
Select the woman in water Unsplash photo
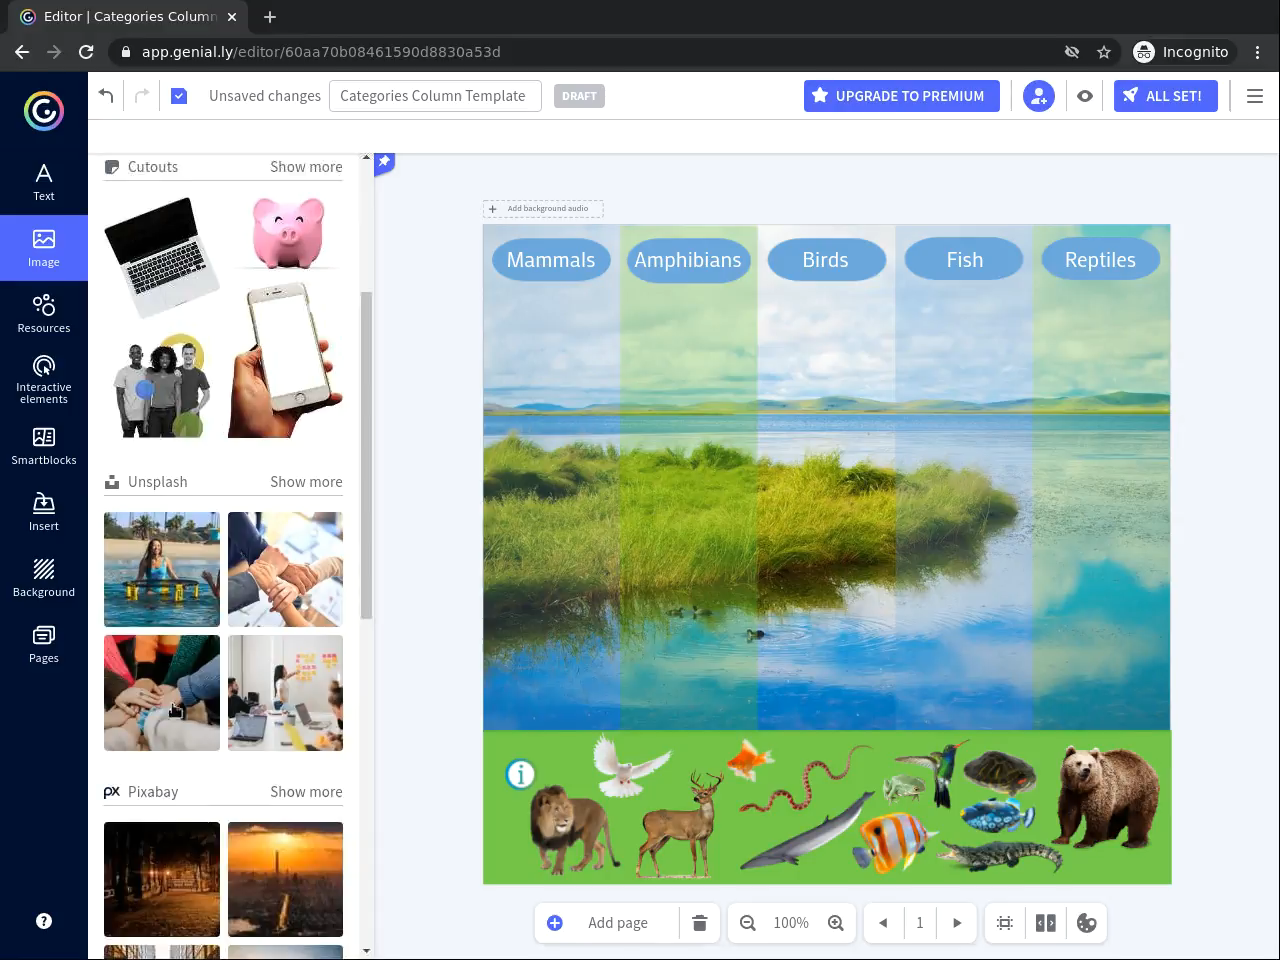(162, 570)
